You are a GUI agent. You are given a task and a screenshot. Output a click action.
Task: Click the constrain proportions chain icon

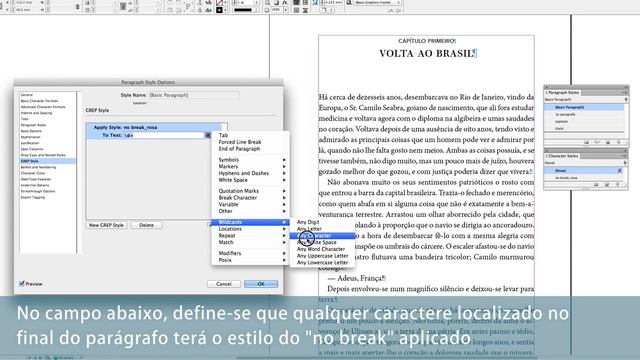coord(77,6)
